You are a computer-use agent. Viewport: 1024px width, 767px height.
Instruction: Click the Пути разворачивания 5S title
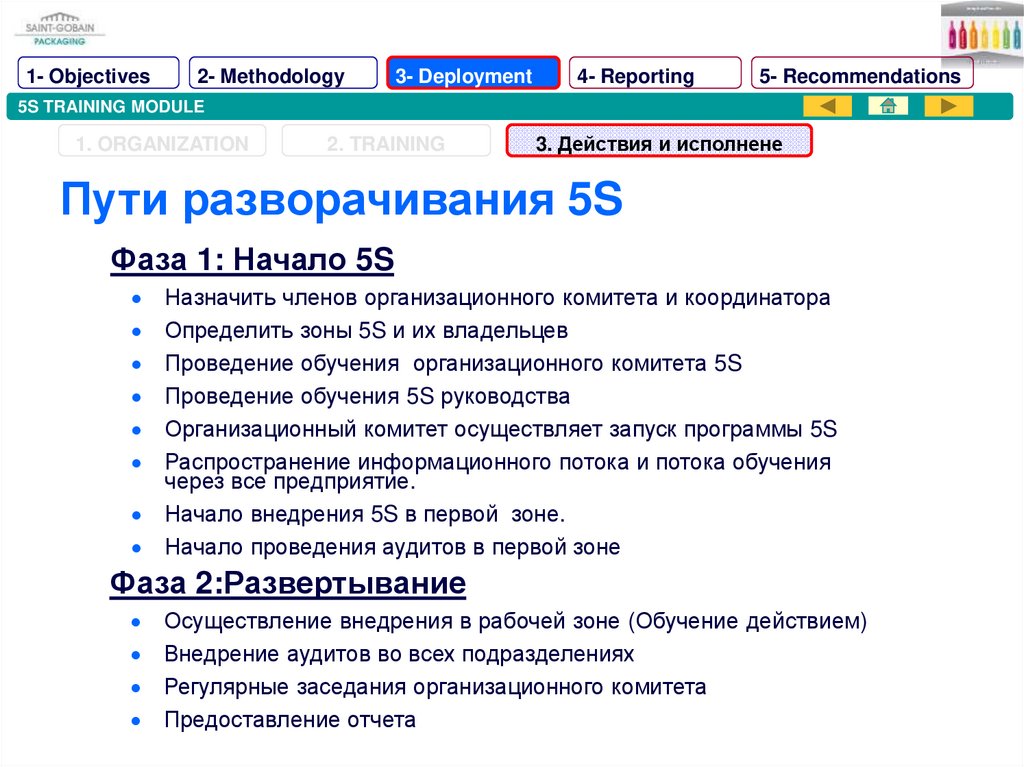342,200
